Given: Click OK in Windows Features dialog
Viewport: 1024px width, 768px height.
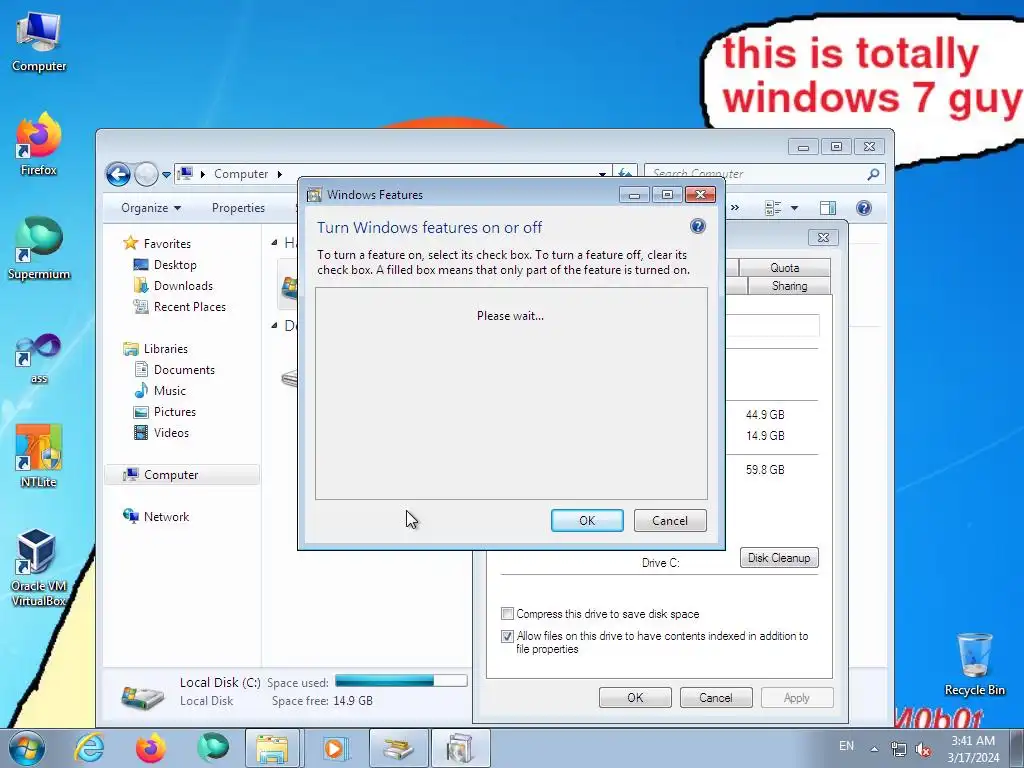Looking at the screenshot, I should 587,520.
